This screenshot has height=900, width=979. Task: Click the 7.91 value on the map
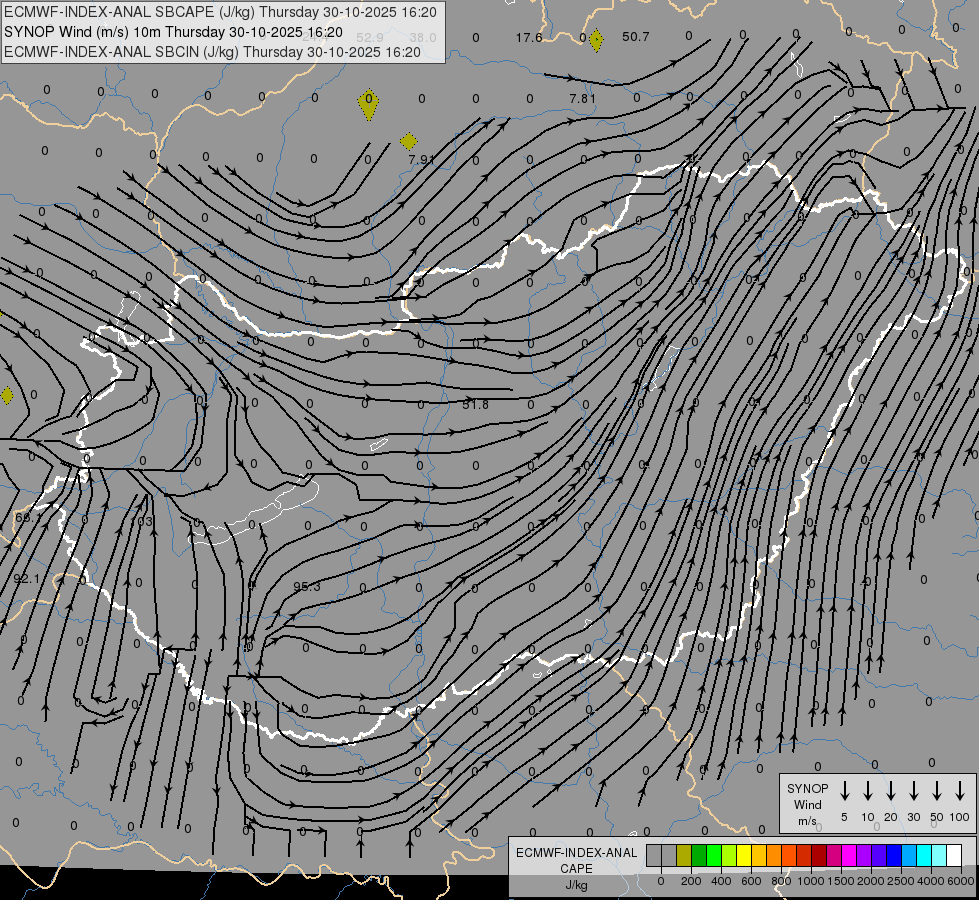pyautogui.click(x=421, y=159)
